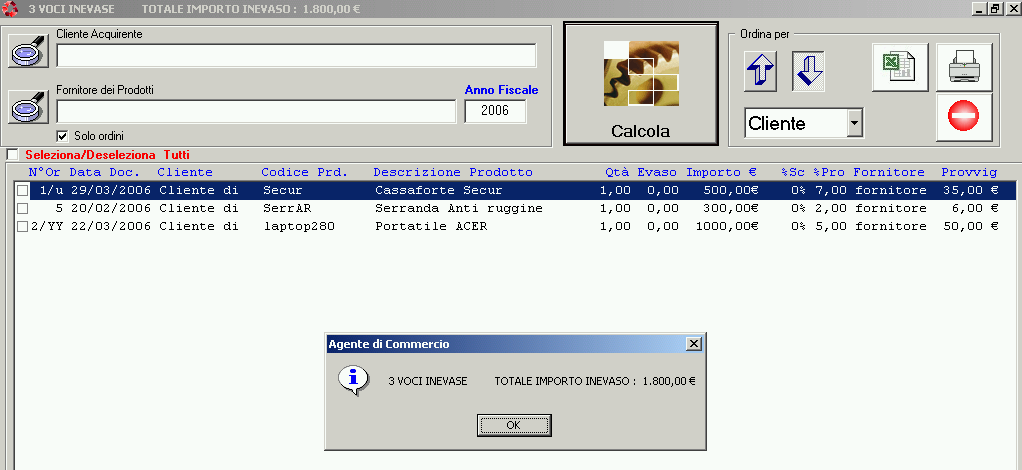Click the Data Doc. column header

point(104,172)
